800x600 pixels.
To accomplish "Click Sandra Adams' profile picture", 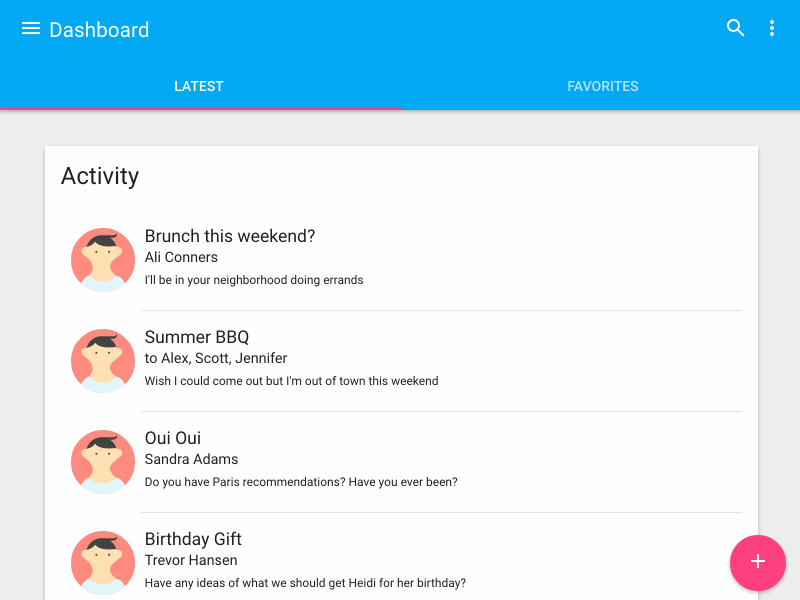I will coord(102,461).
